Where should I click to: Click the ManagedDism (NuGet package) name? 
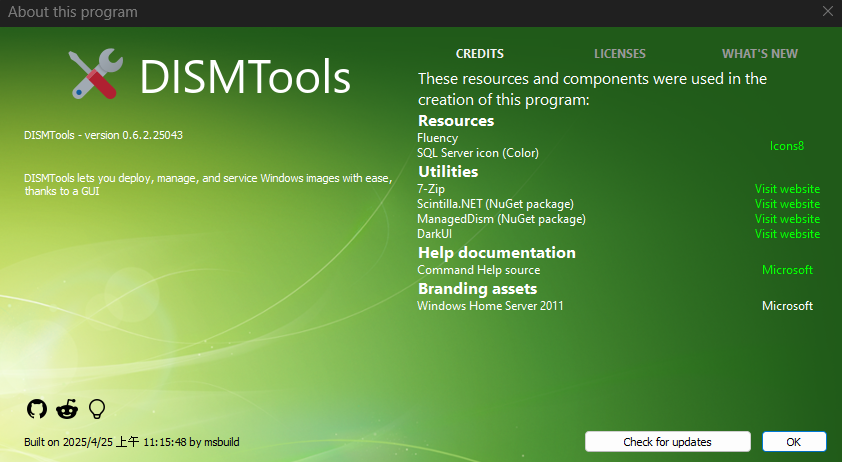[501, 219]
